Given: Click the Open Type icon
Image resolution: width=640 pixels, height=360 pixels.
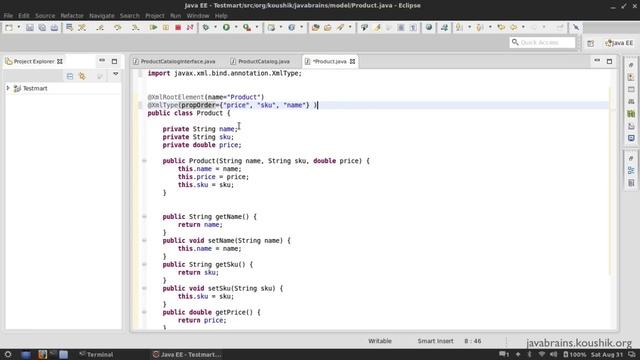Looking at the screenshot, I should pyautogui.click(x=316, y=27).
